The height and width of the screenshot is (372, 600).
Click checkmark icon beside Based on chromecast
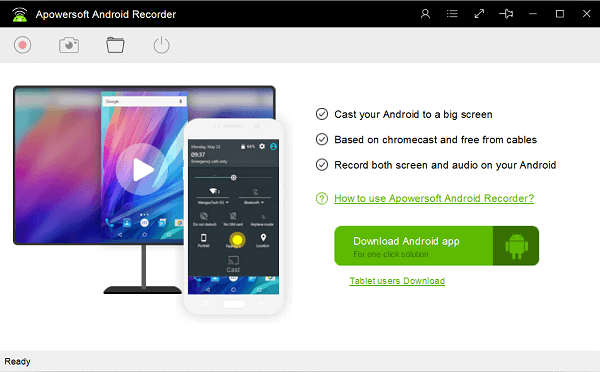(x=322, y=139)
